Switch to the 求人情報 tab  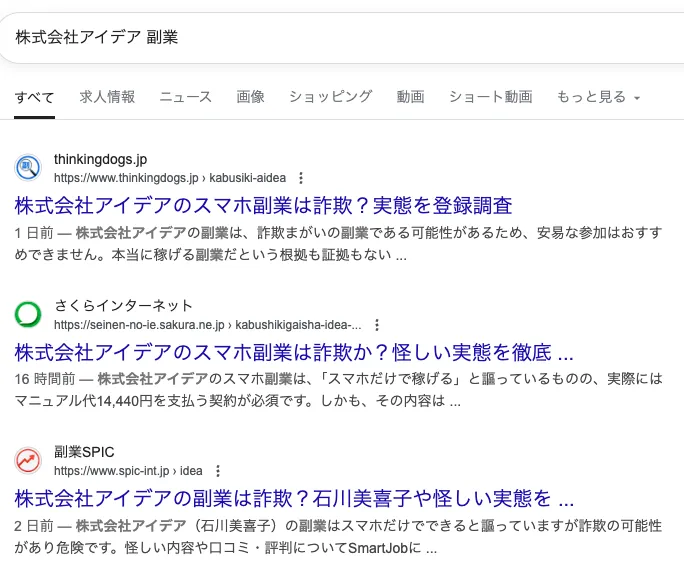(107, 97)
